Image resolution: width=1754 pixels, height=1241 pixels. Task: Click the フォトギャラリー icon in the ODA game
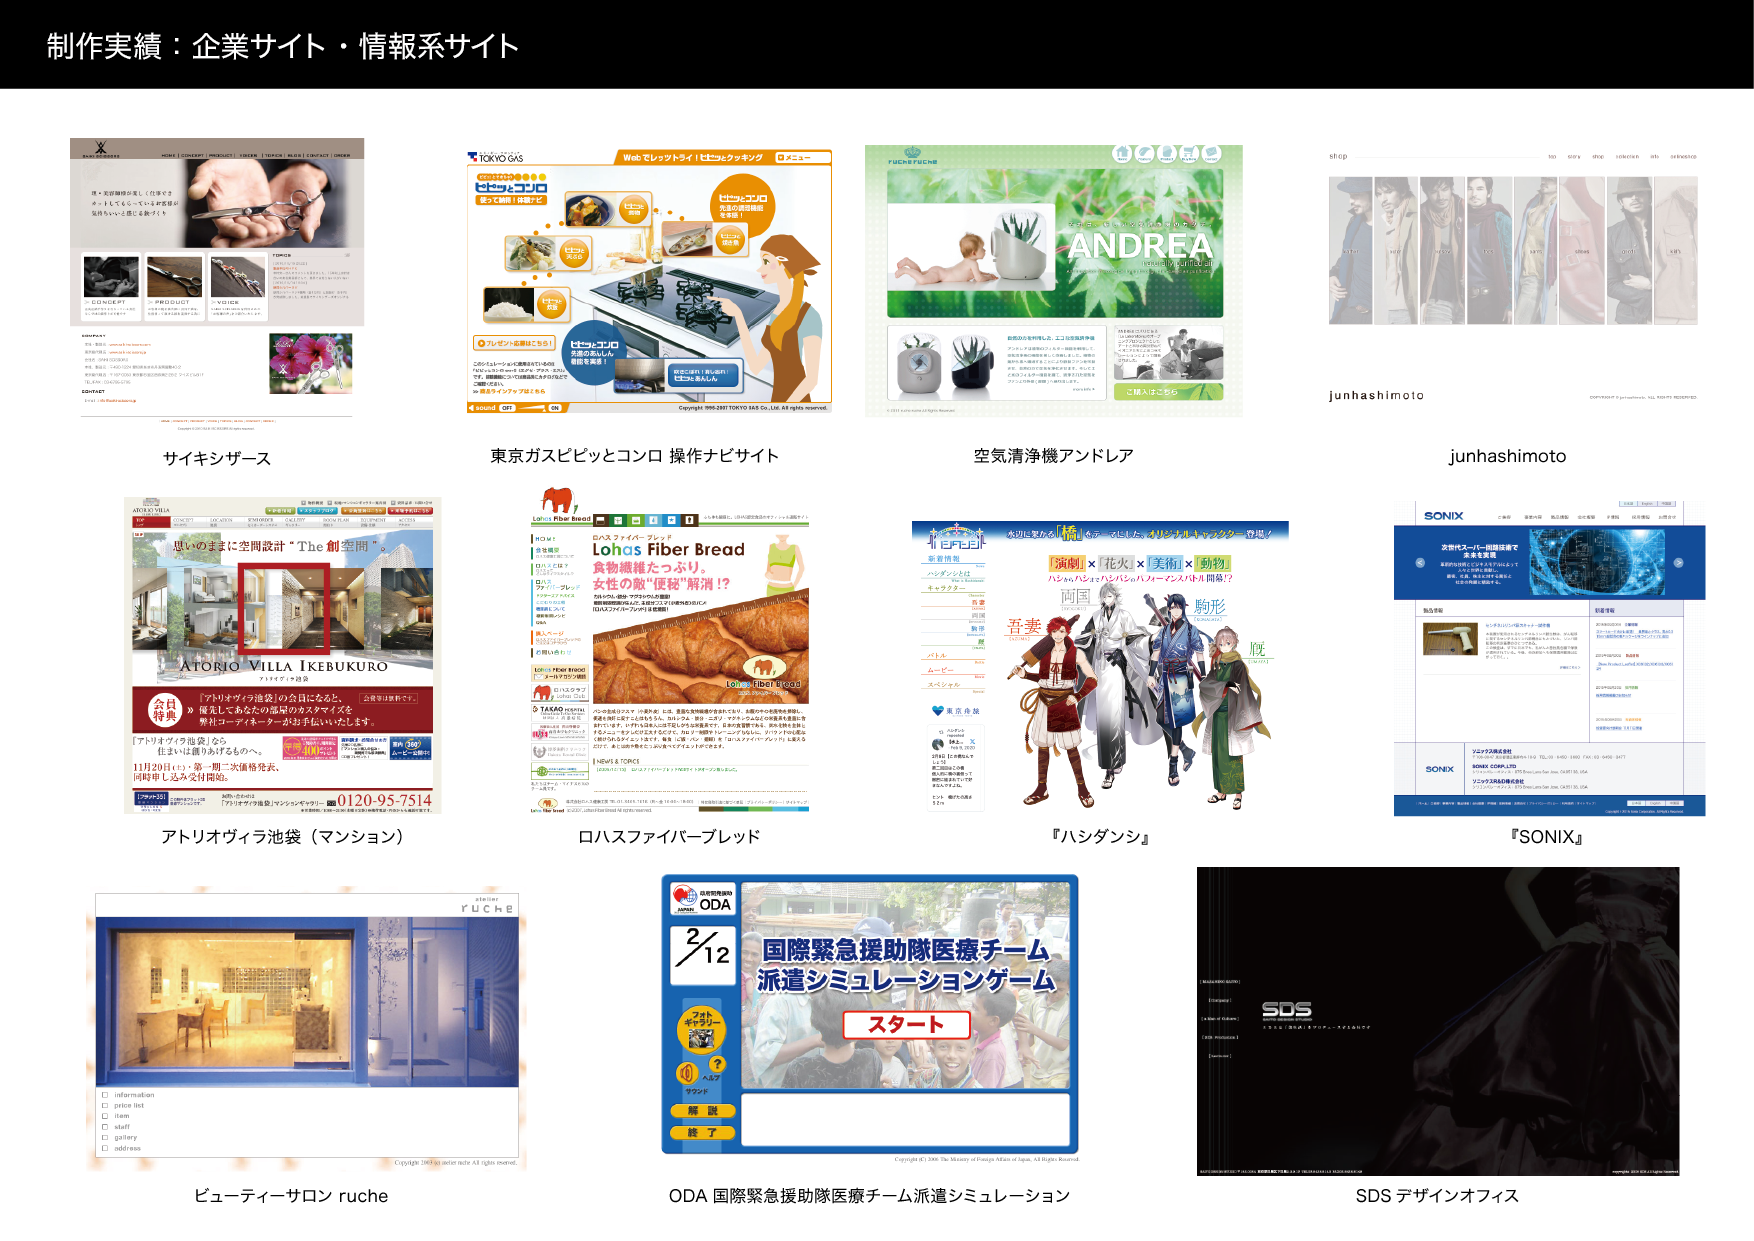(701, 1027)
